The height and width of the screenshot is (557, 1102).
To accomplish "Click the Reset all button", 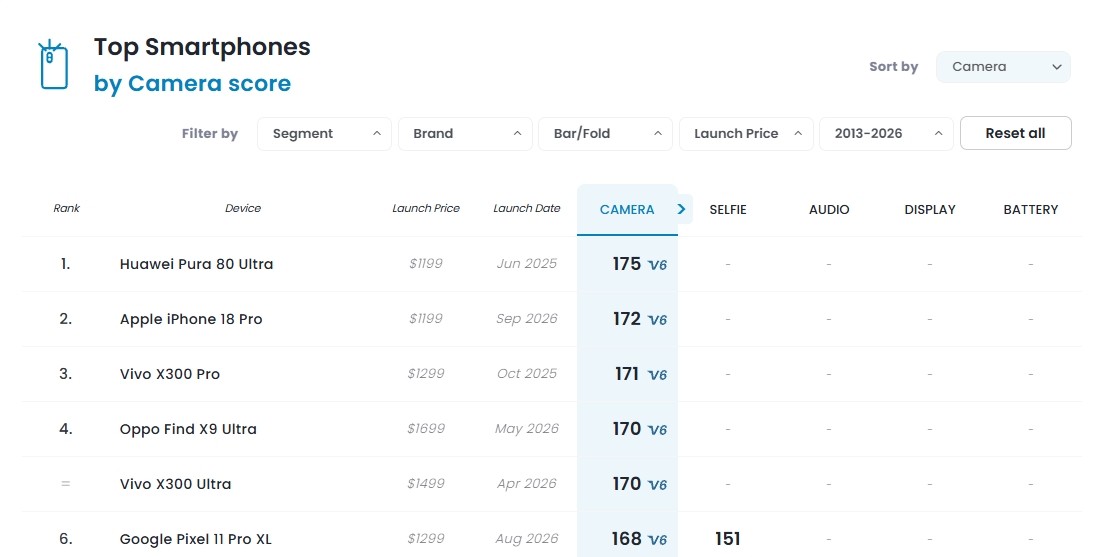I will [x=1016, y=133].
